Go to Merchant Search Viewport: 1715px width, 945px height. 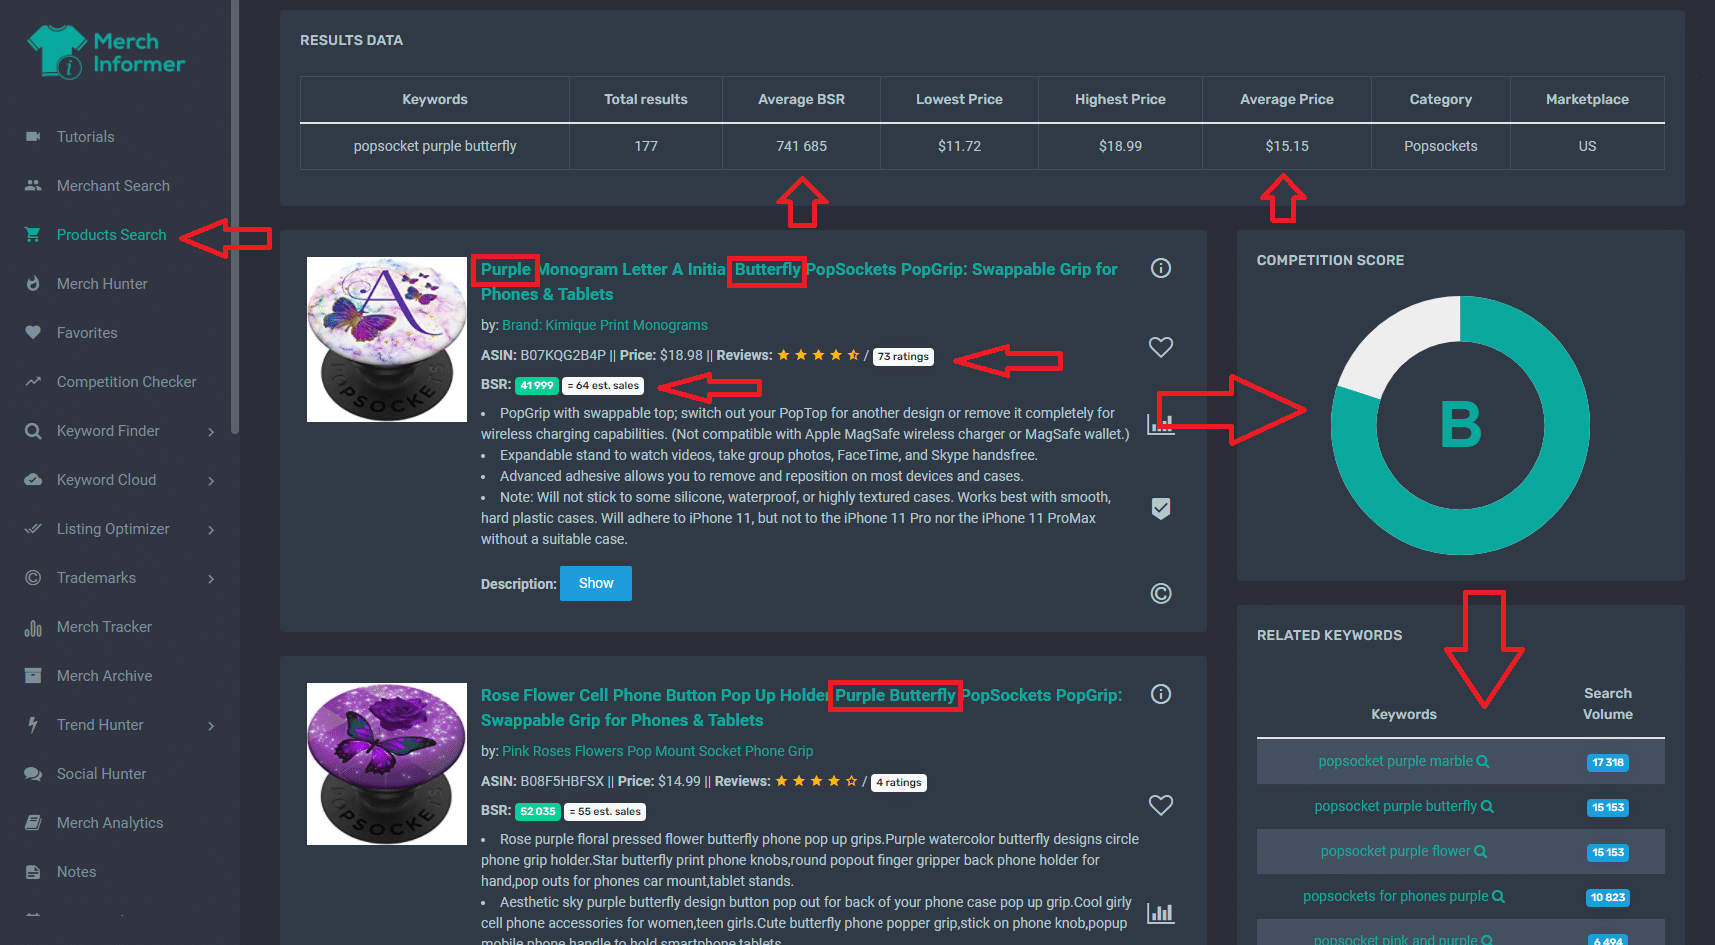(x=113, y=185)
